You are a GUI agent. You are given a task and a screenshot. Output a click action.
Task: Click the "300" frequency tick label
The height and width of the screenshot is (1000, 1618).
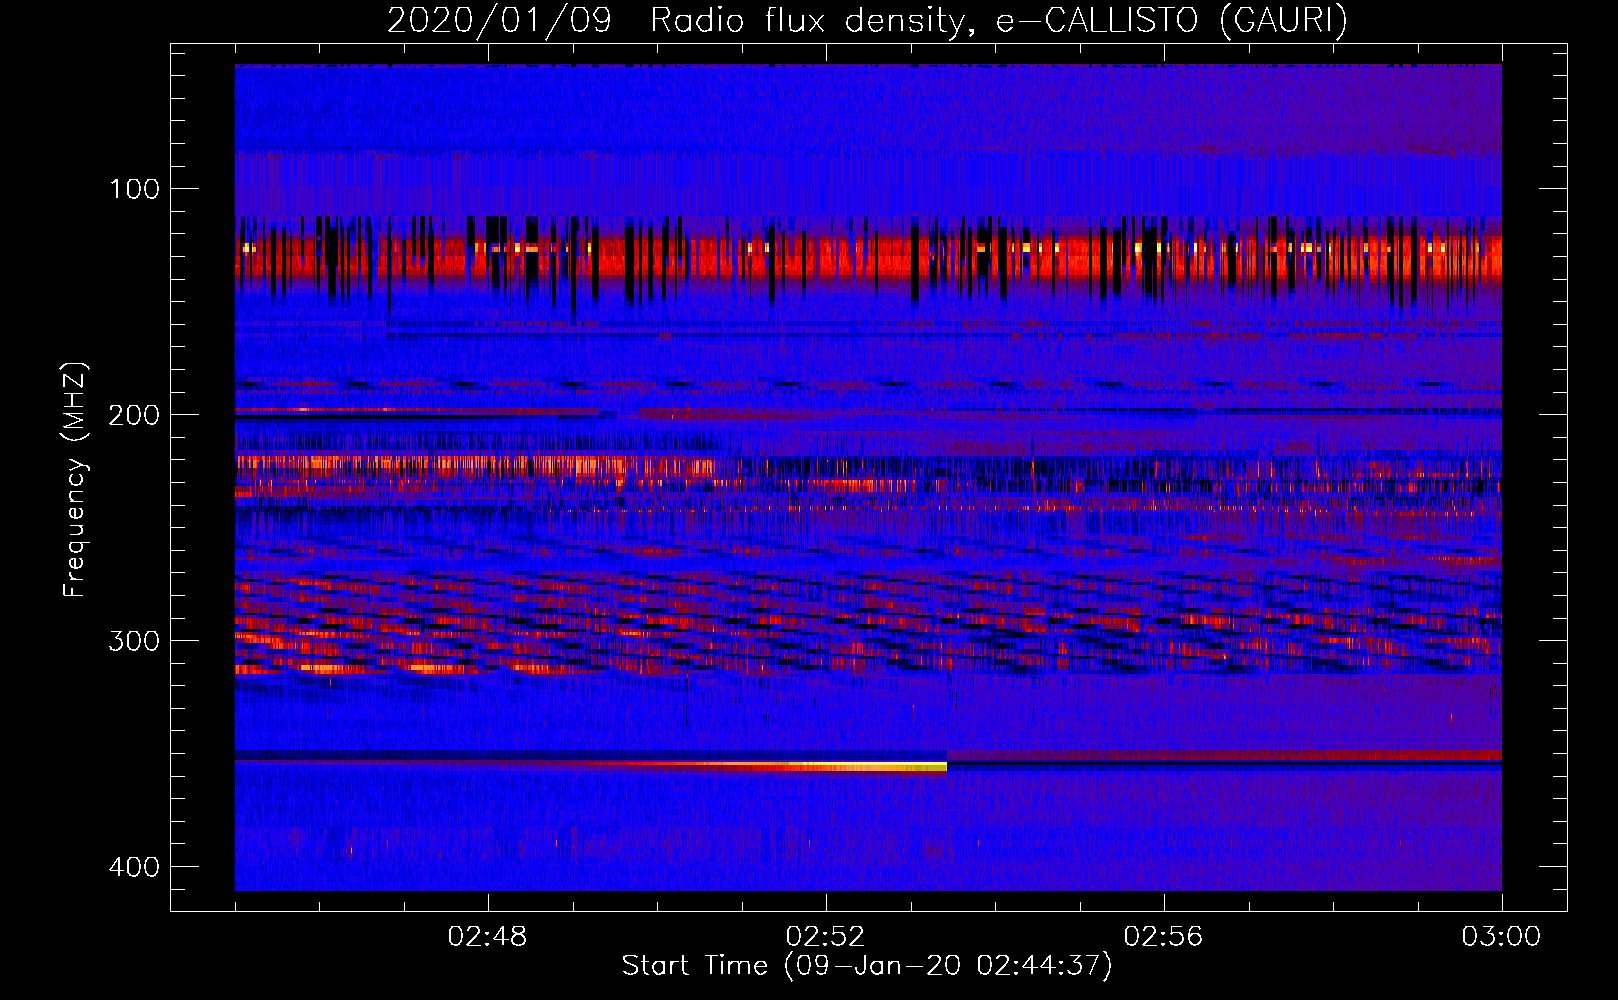coord(134,641)
